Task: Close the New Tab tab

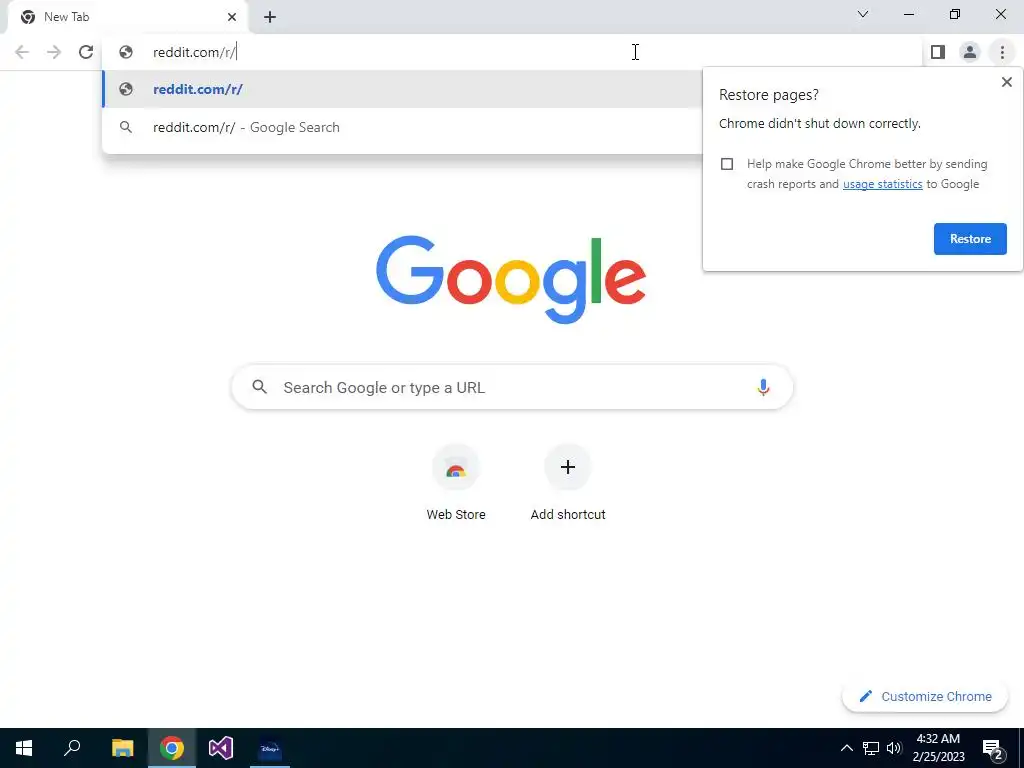Action: click(232, 17)
